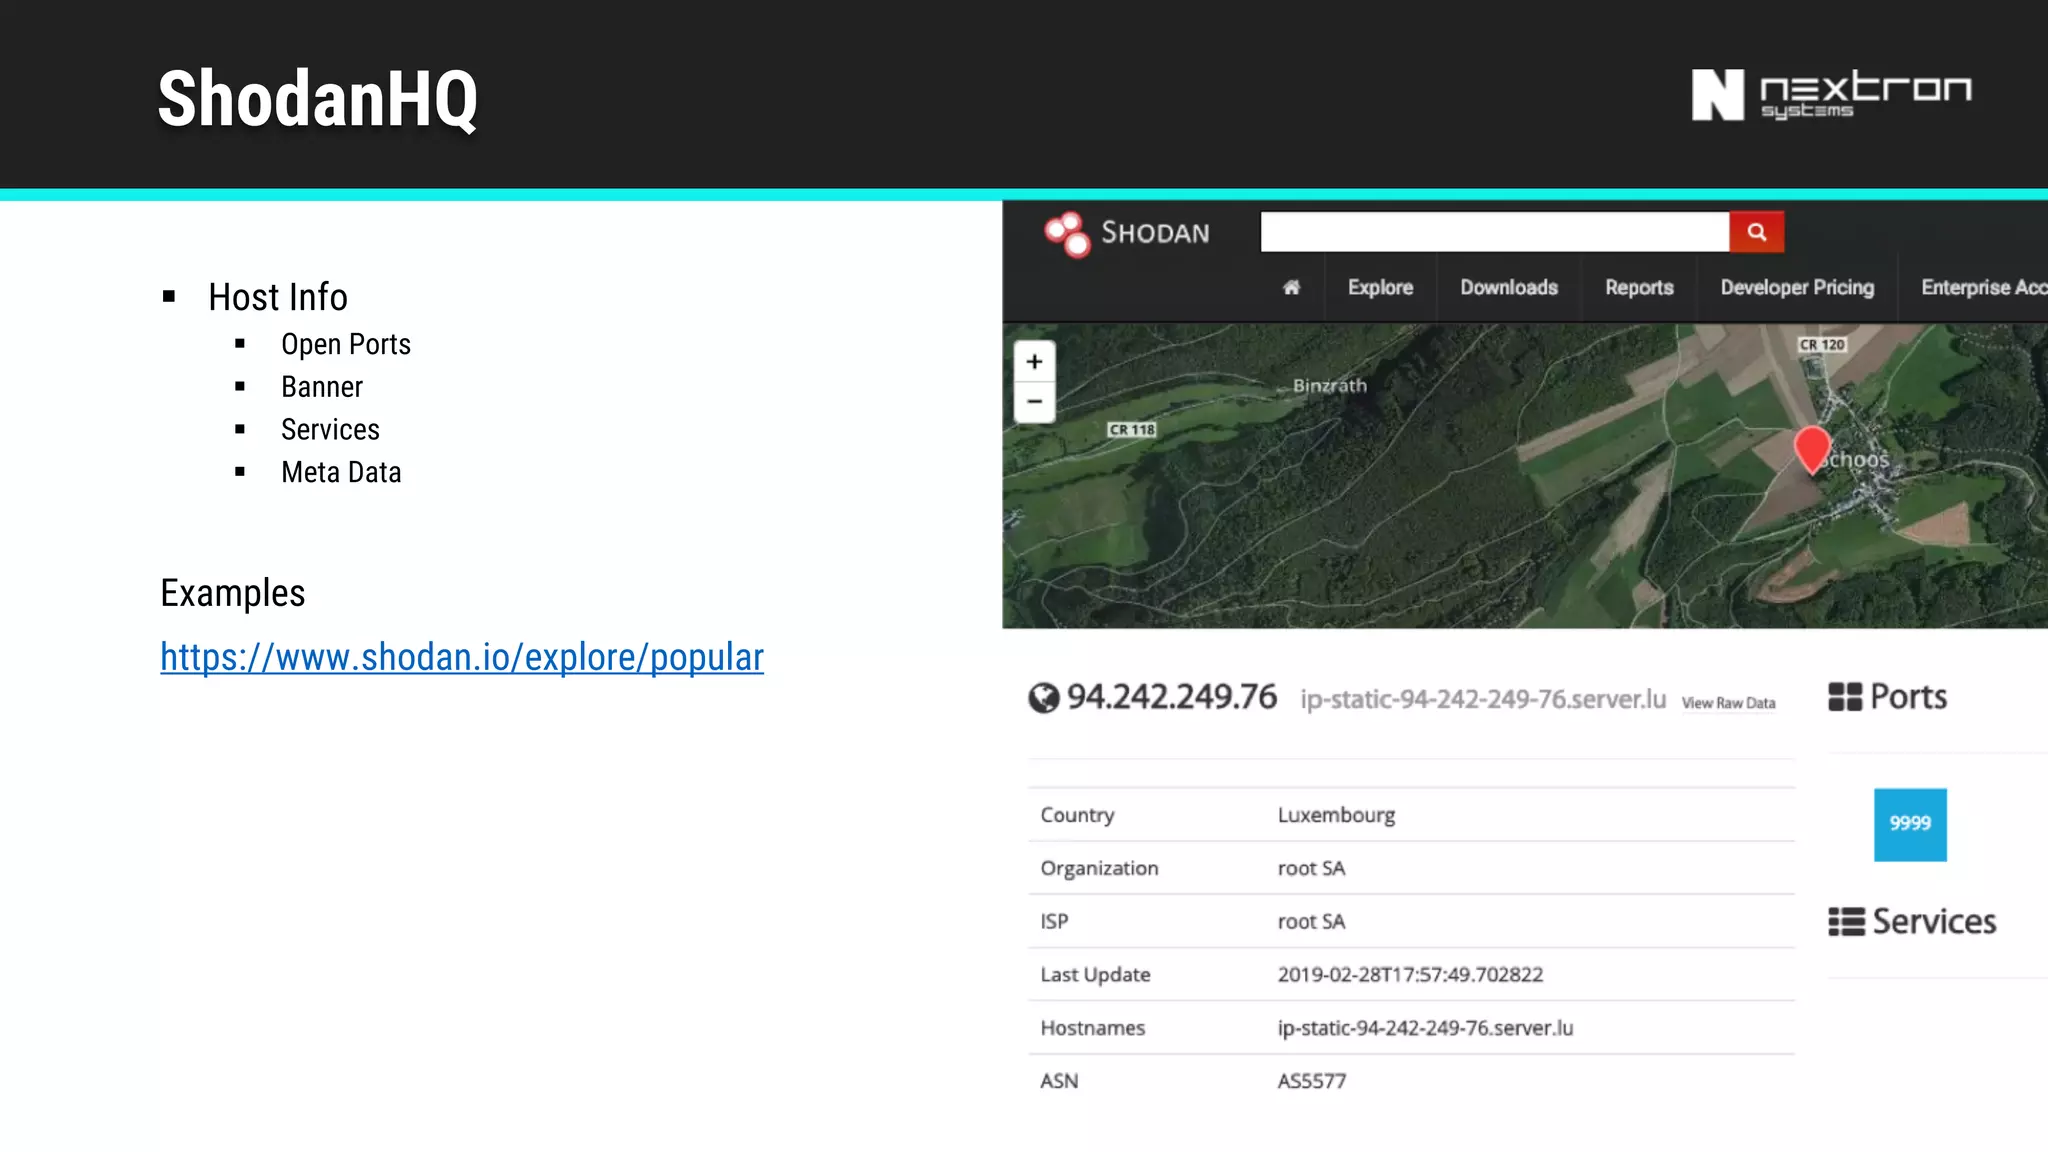The width and height of the screenshot is (2048, 1152).
Task: Click the red search magnifier button
Action: pyautogui.click(x=1757, y=232)
